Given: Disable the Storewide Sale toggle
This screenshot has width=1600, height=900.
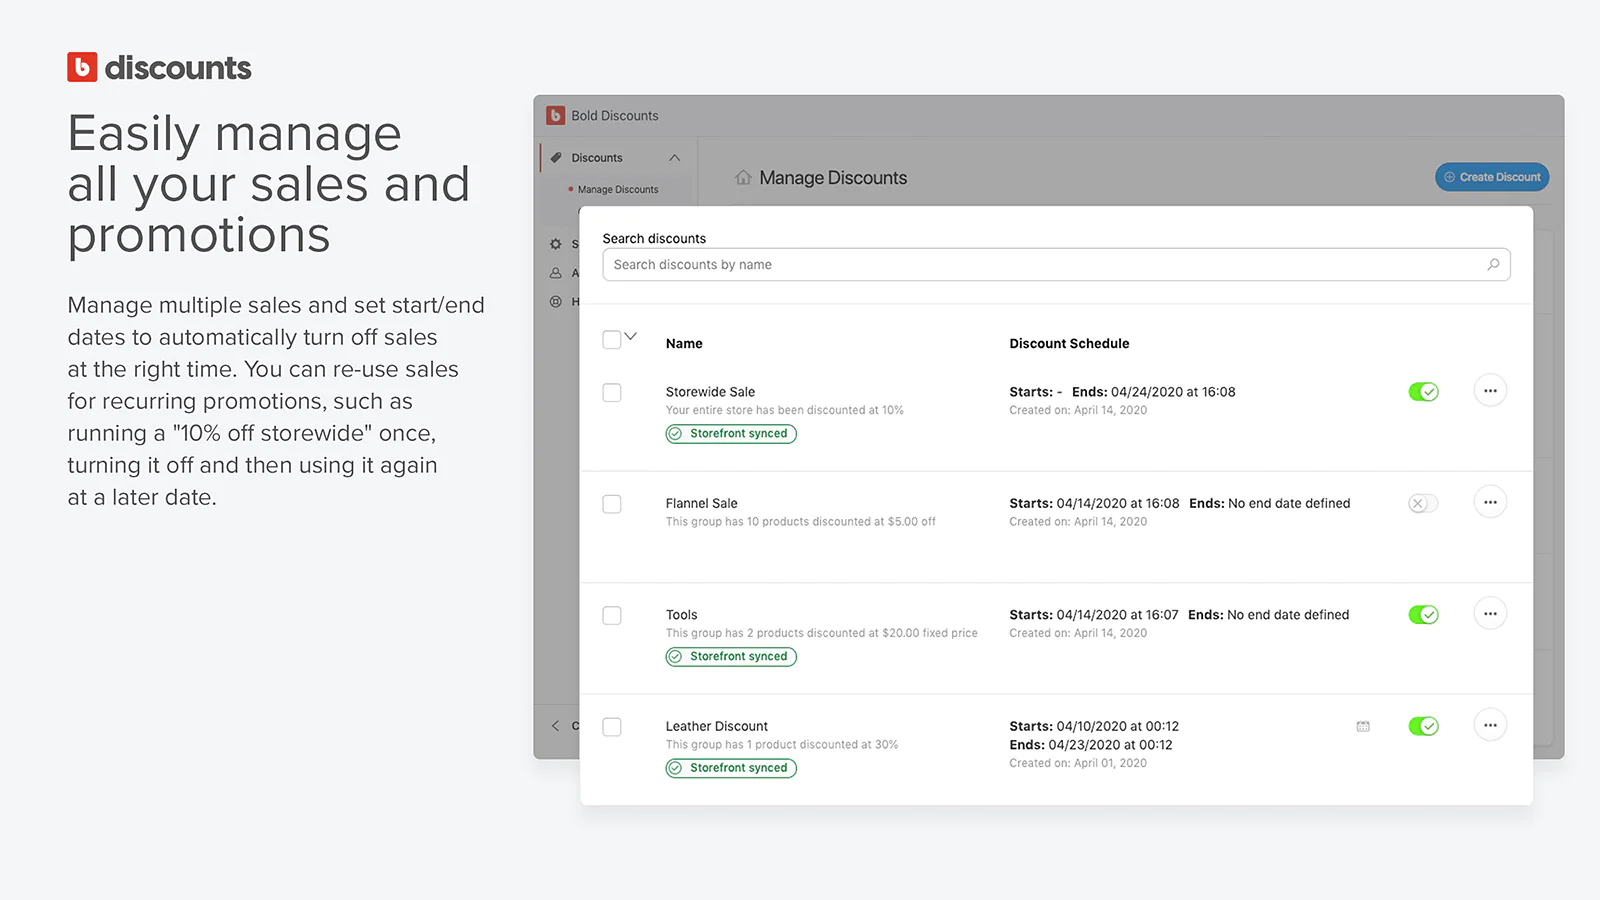Looking at the screenshot, I should [1423, 392].
